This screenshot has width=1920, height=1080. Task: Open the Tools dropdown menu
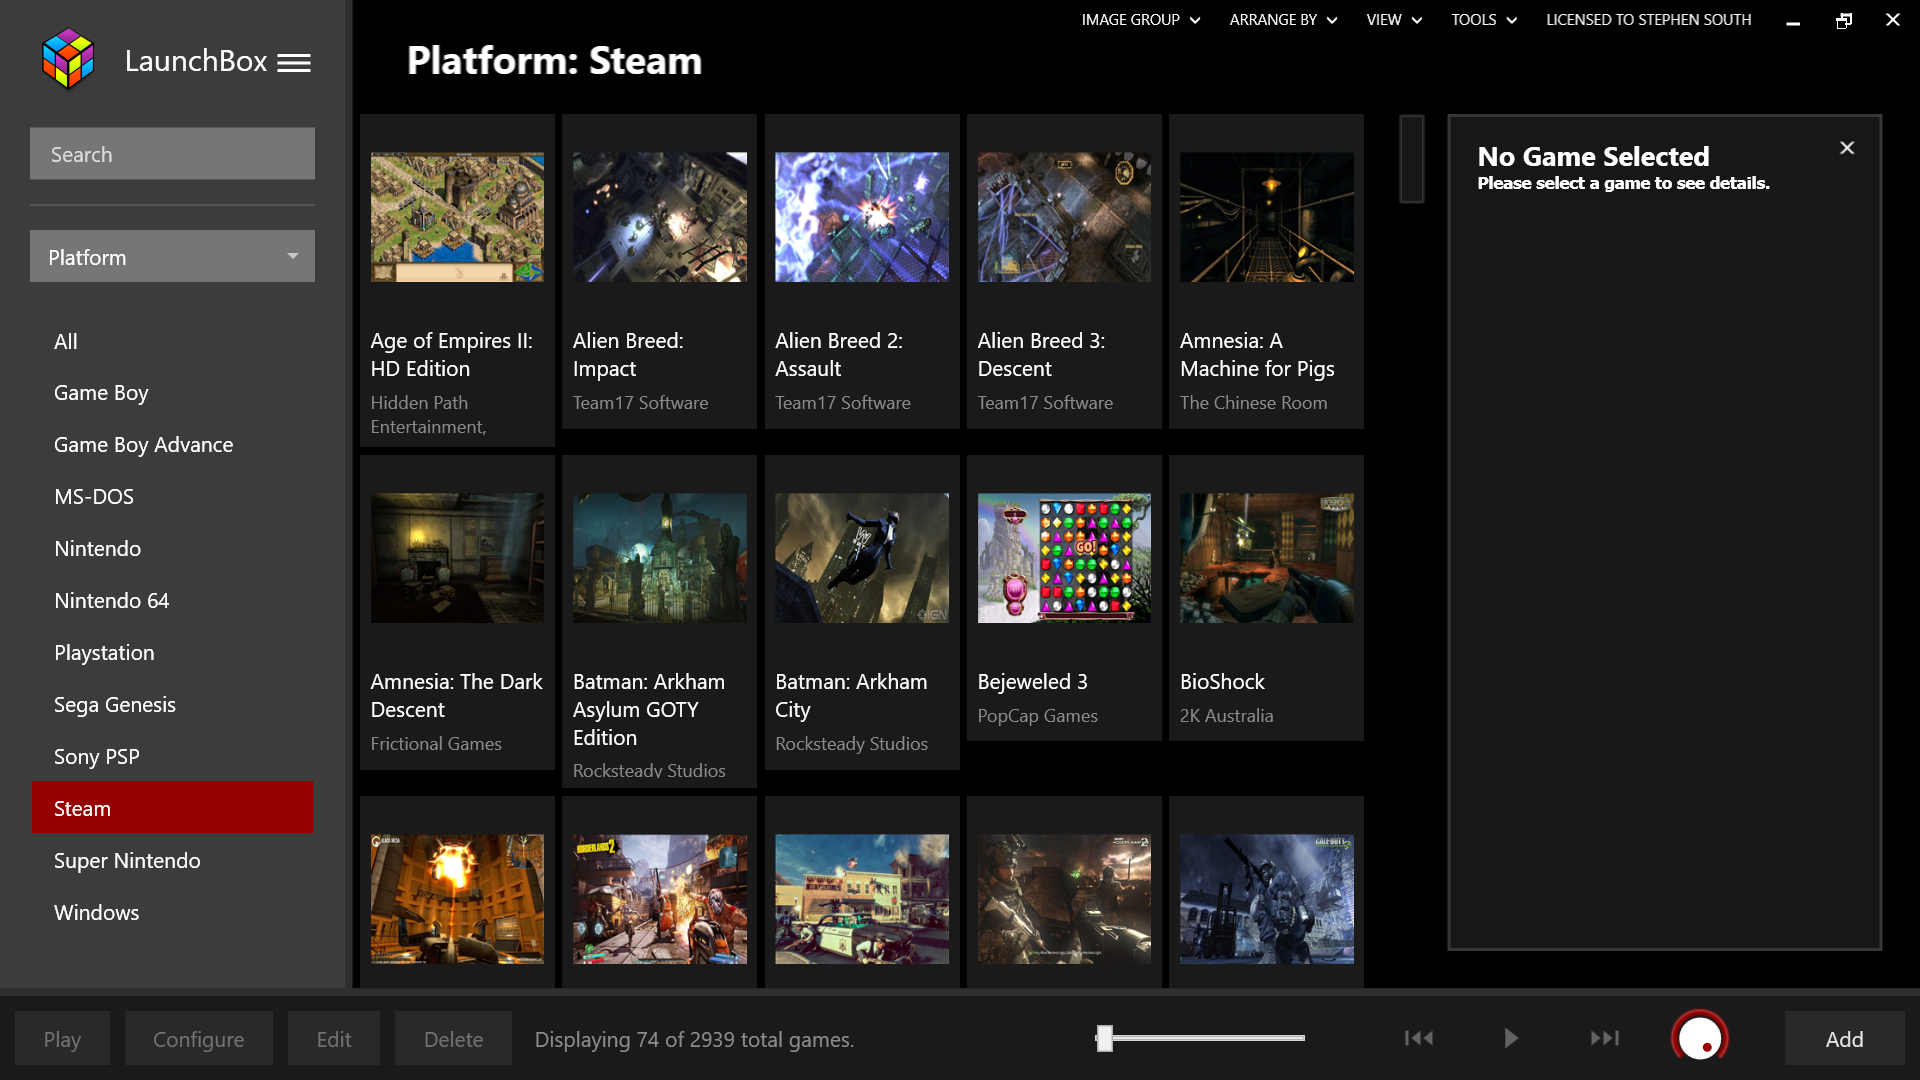(x=1484, y=20)
